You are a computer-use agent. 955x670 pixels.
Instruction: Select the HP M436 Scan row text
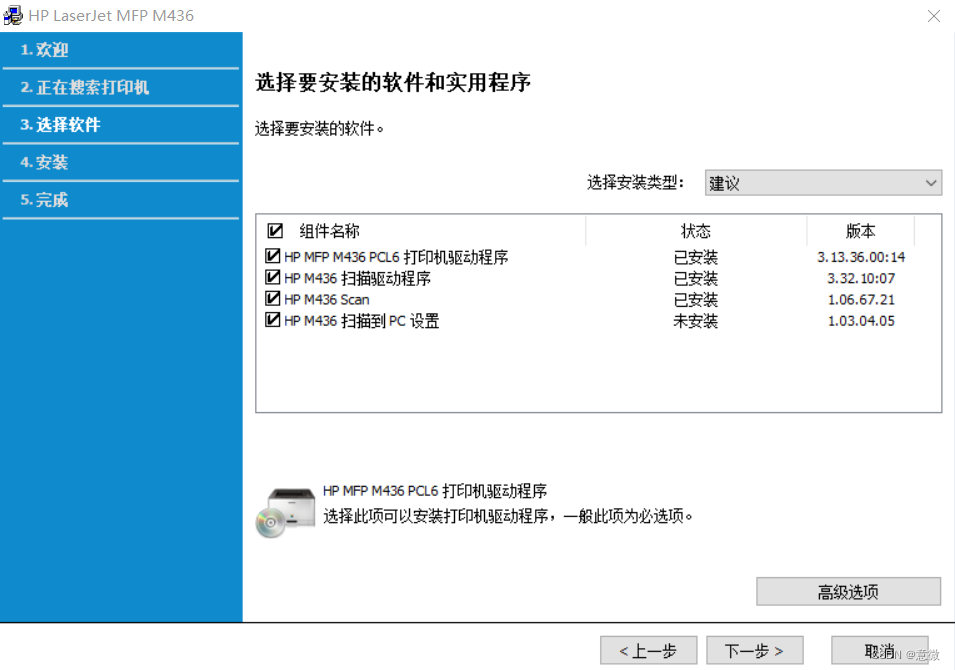[x=327, y=300]
